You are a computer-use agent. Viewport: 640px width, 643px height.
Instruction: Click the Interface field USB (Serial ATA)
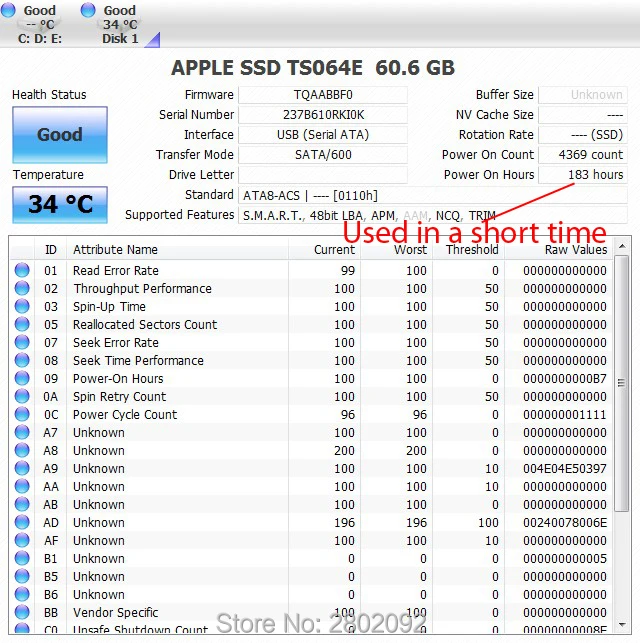[x=323, y=135]
